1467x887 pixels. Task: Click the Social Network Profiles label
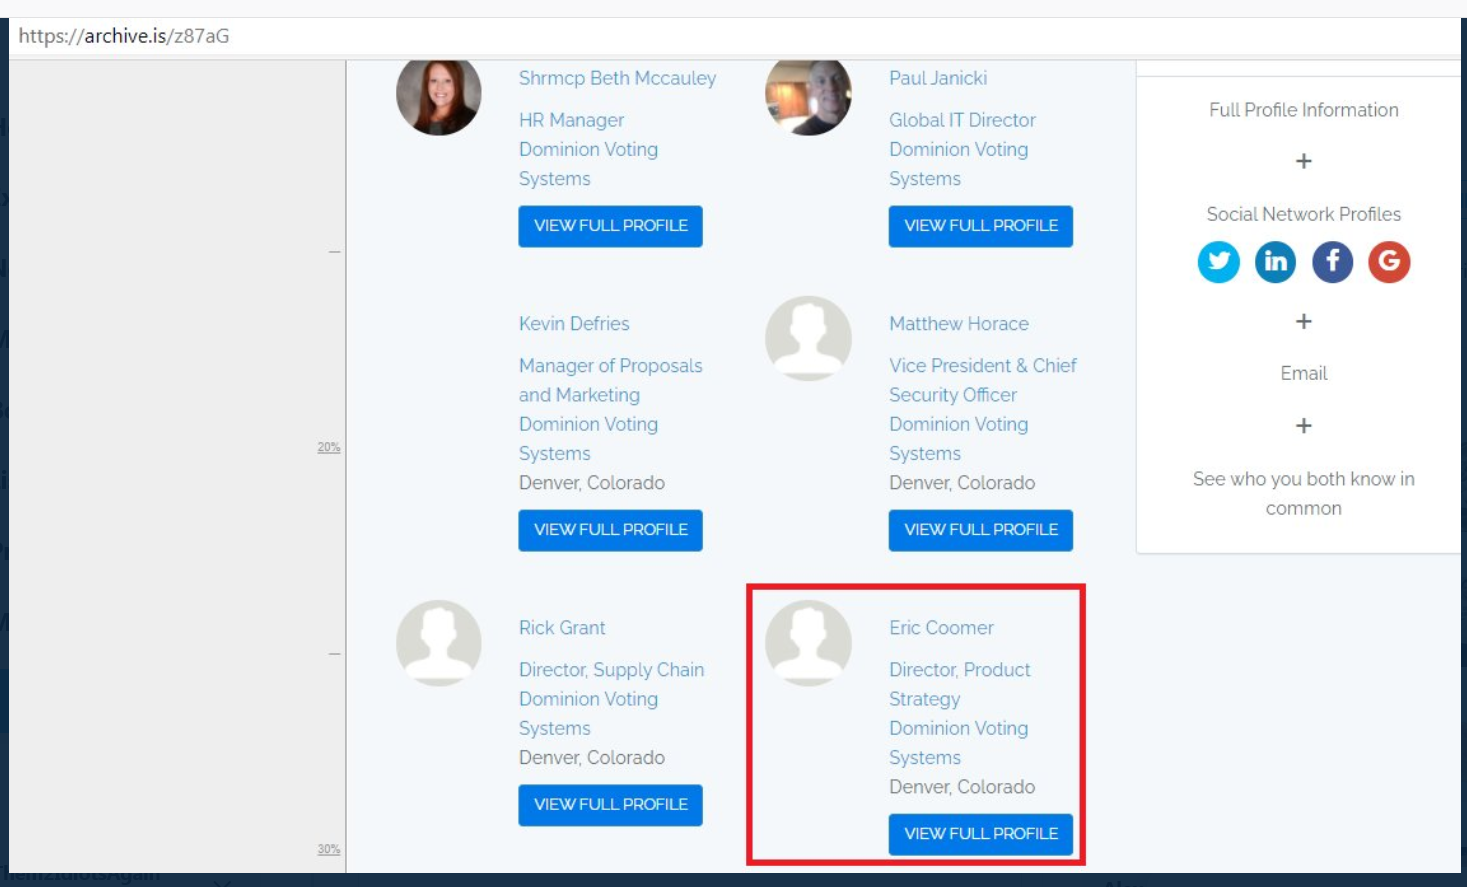click(1304, 214)
